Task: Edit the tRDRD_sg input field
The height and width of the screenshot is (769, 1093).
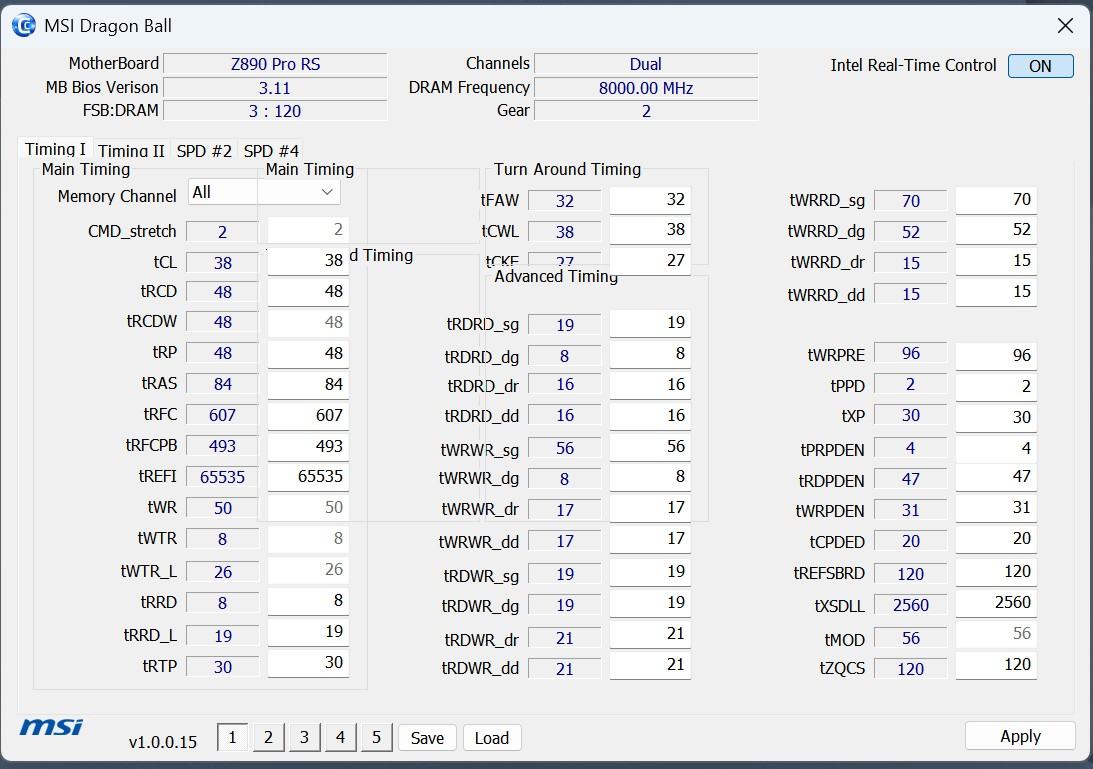Action: [650, 323]
